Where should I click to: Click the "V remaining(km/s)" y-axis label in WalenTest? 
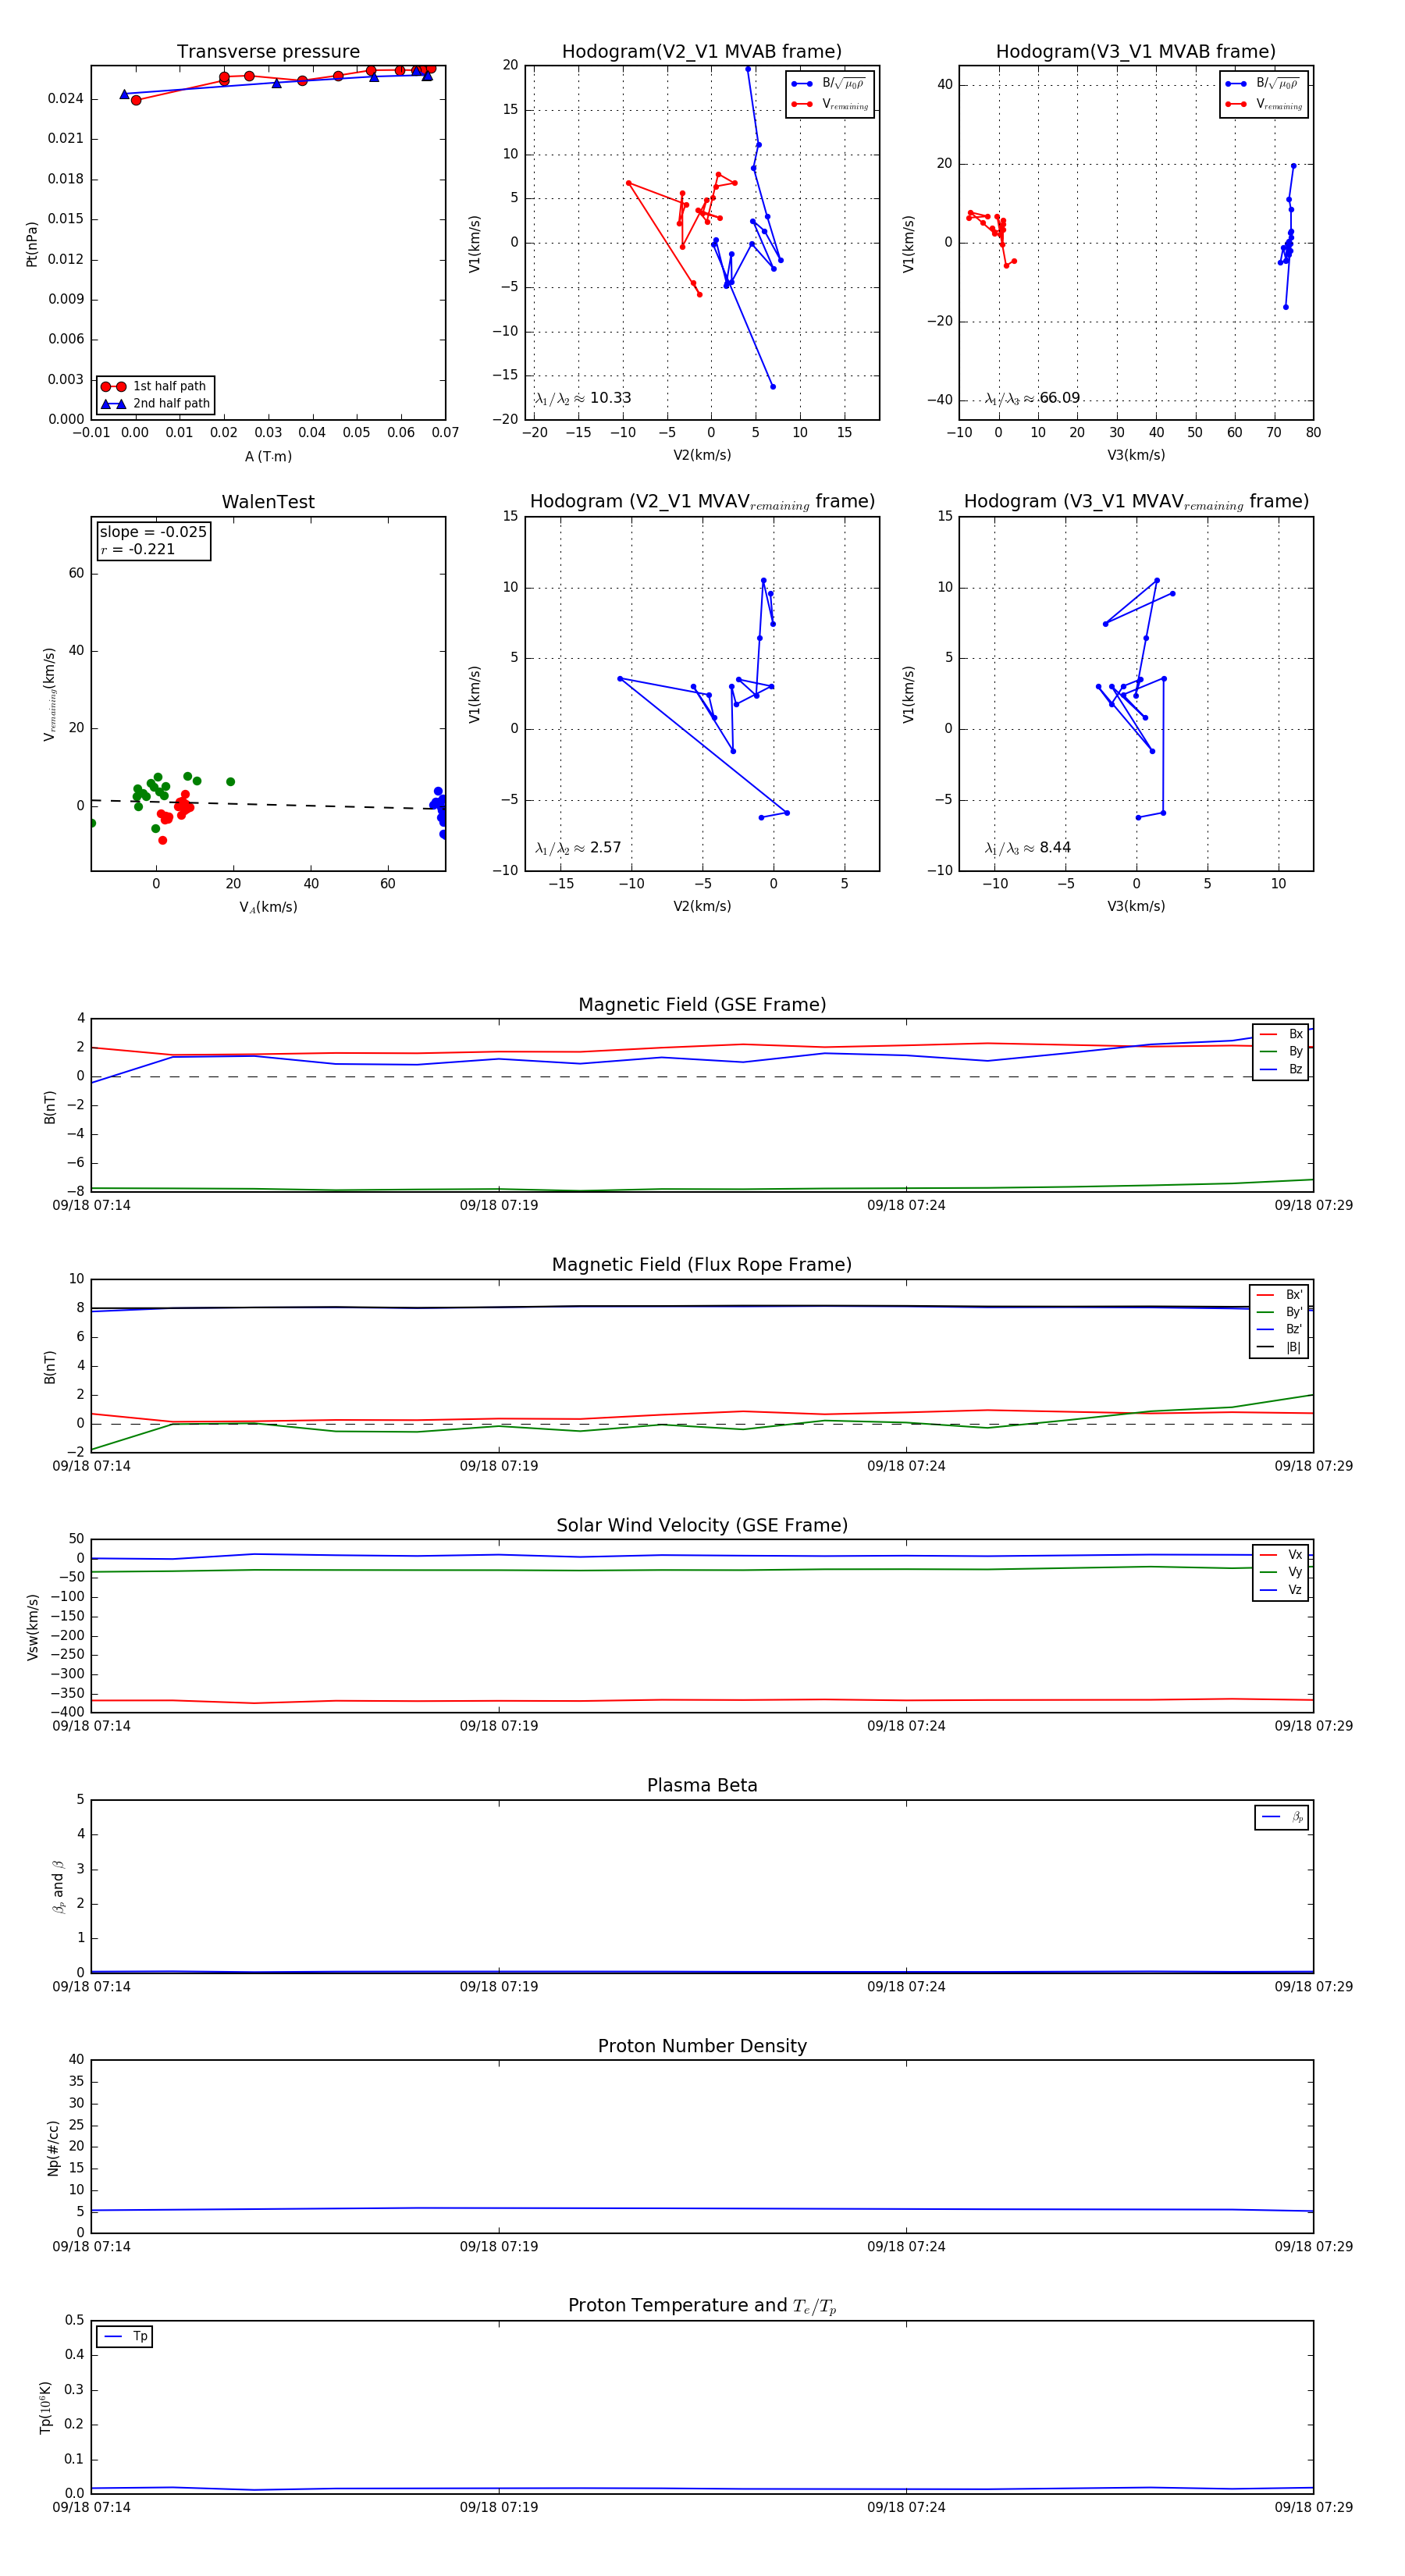(49, 694)
